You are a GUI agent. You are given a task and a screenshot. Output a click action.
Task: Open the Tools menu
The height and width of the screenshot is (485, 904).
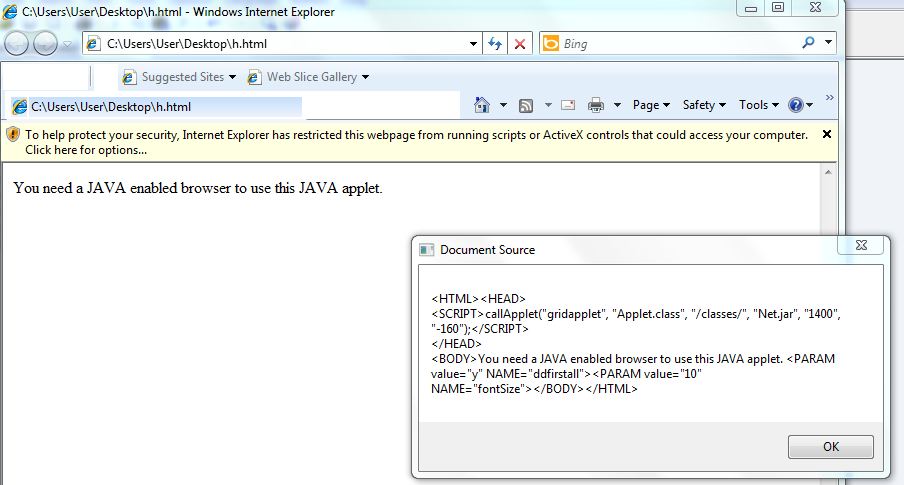tap(759, 105)
